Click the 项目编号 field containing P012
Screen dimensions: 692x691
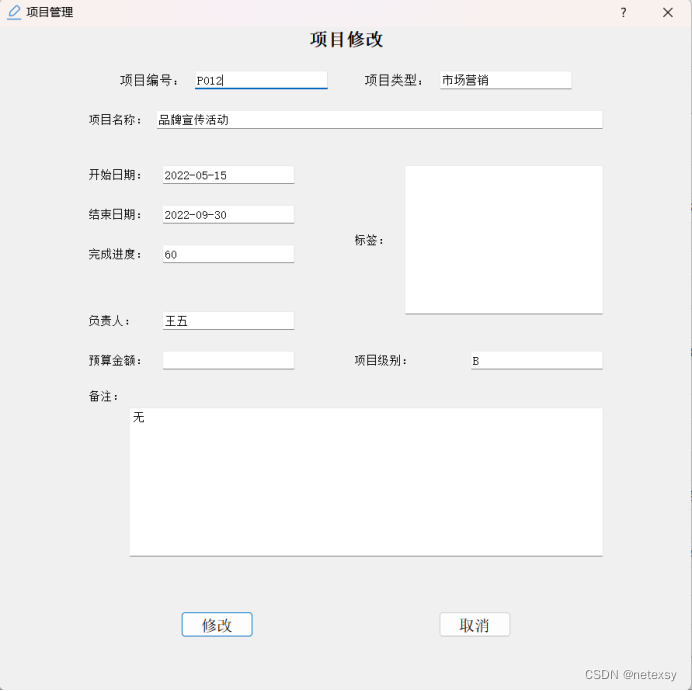(x=261, y=80)
